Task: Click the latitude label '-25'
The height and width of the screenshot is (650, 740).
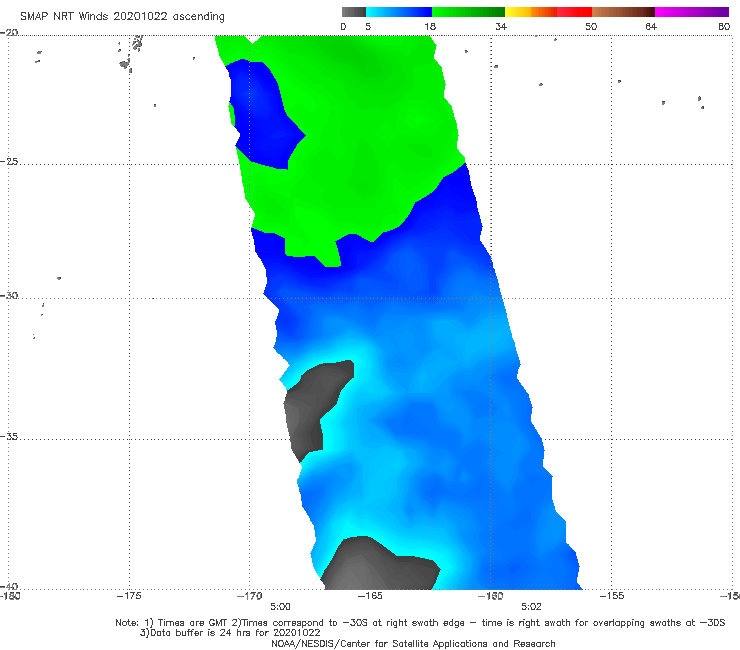Action: point(9,161)
